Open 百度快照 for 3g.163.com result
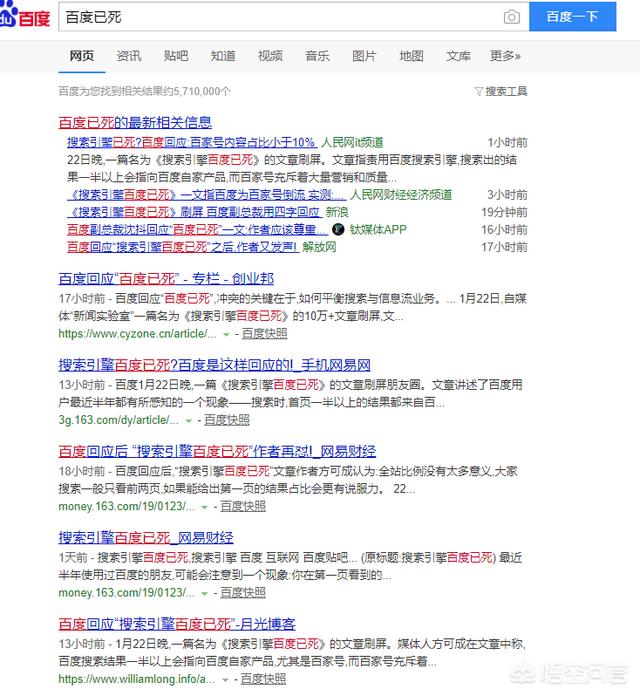Viewport: 640px width, 696px height. (227, 420)
